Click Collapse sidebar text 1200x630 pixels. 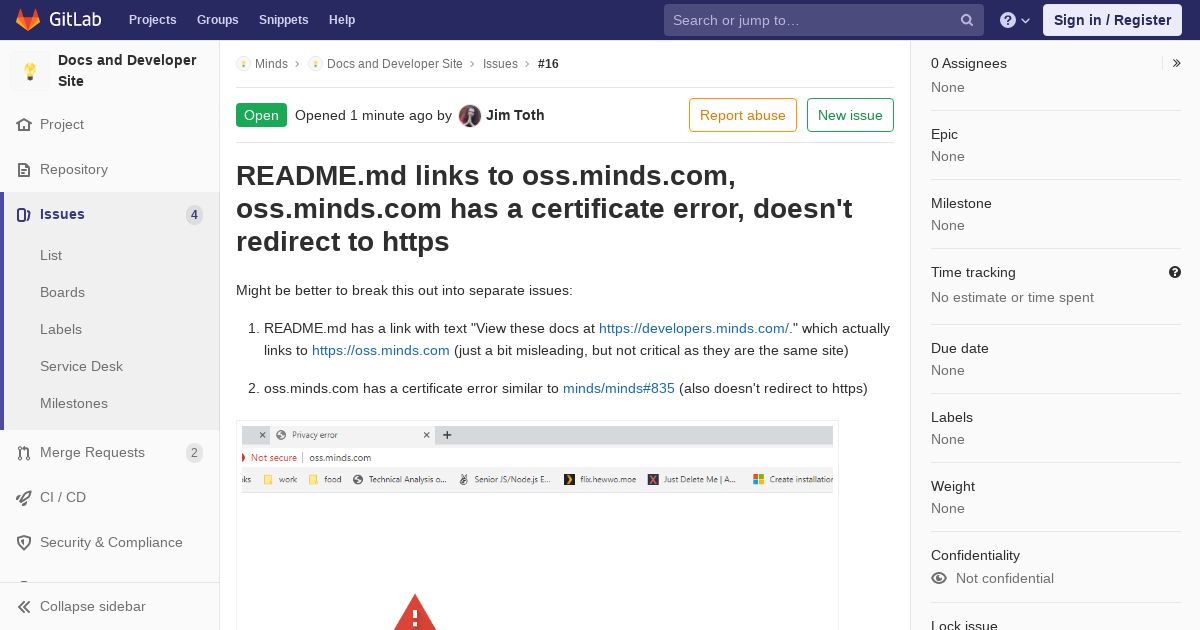point(93,607)
